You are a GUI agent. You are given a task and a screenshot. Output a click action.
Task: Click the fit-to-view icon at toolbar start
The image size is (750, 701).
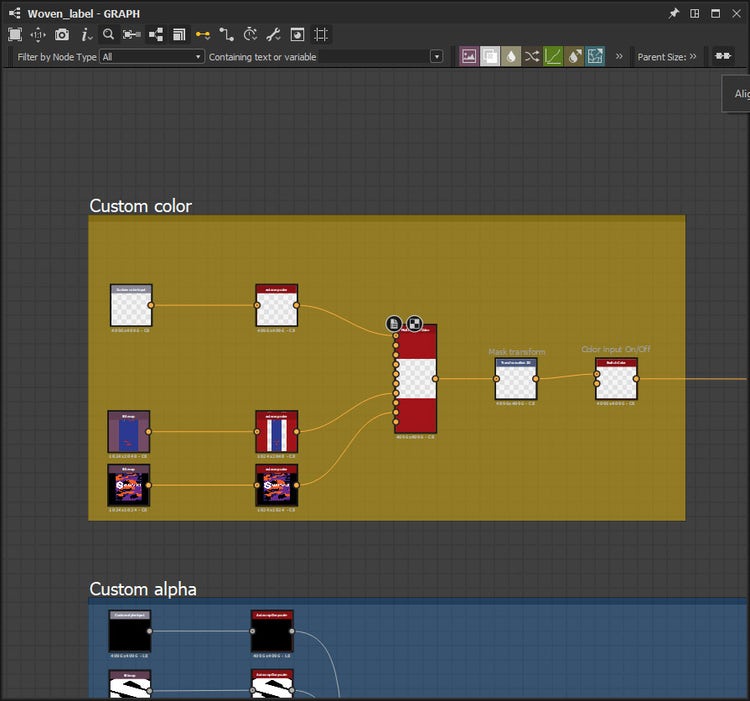15,34
